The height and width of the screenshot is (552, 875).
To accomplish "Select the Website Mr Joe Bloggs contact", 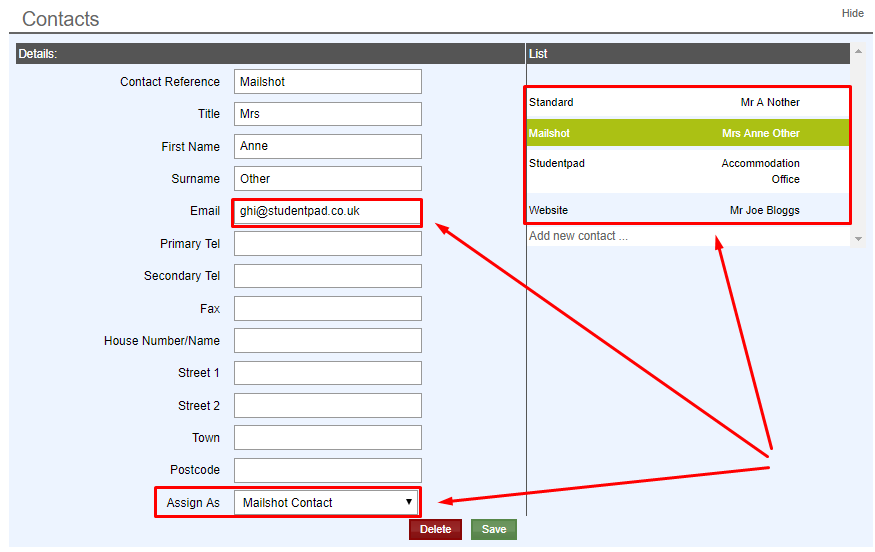I will point(688,210).
